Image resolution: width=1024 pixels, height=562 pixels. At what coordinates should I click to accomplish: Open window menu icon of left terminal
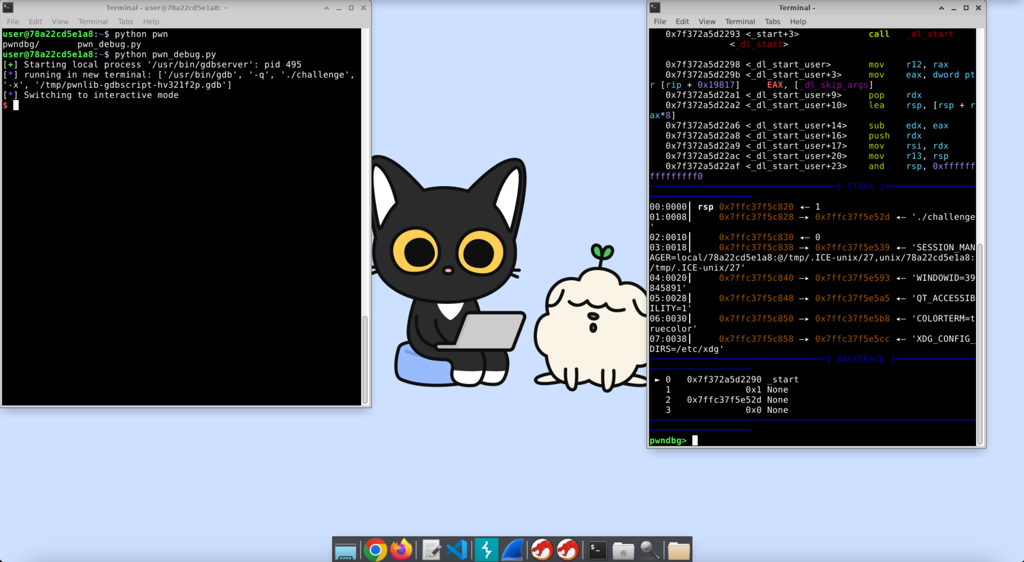pyautogui.click(x=8, y=8)
